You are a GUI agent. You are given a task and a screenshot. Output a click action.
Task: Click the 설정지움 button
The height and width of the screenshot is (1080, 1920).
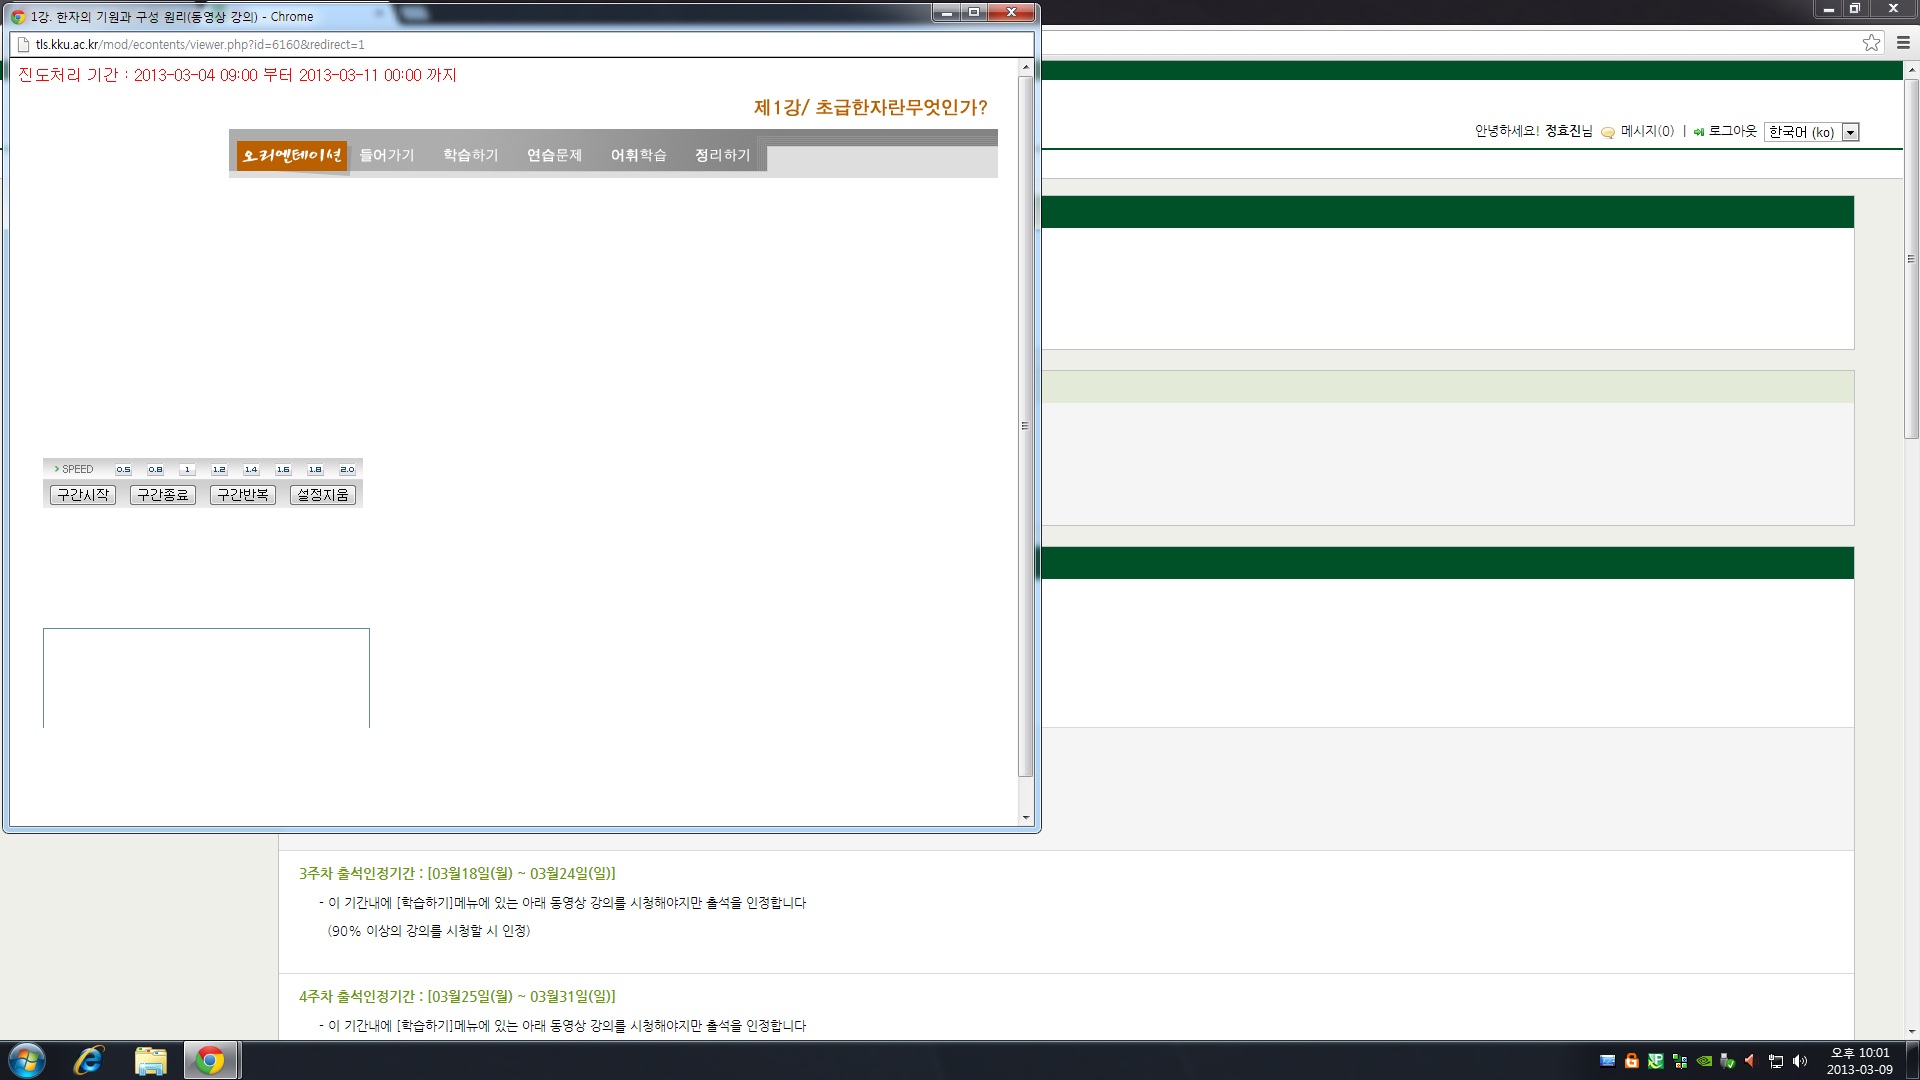[323, 495]
